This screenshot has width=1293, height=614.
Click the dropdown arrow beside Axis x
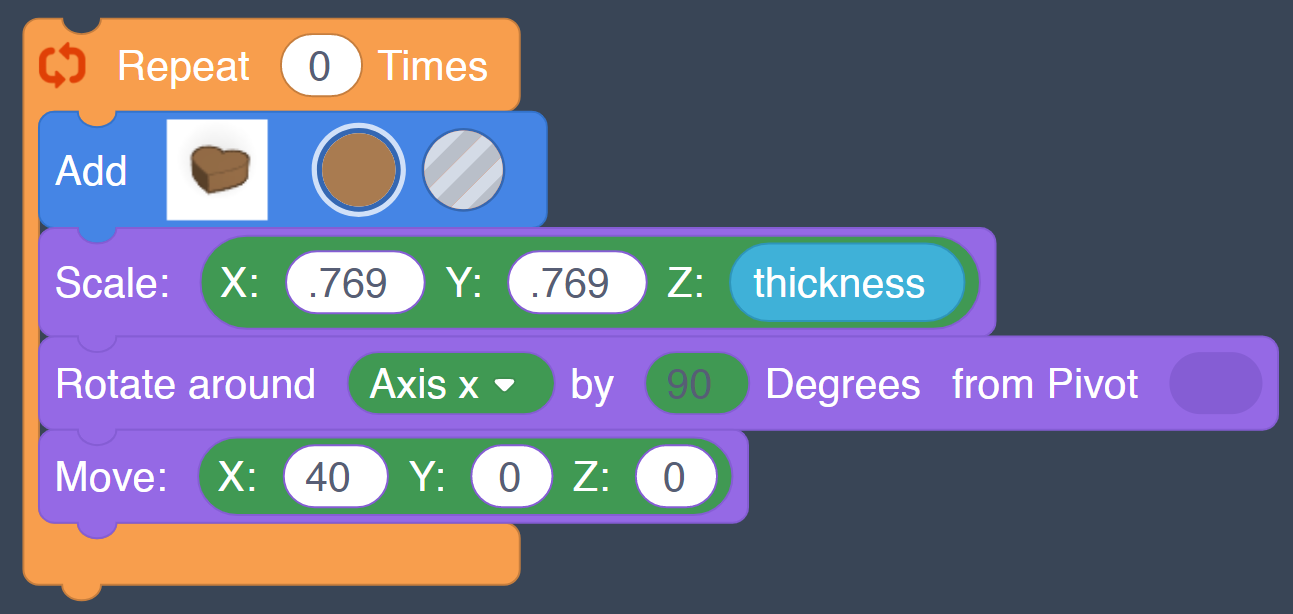point(505,385)
